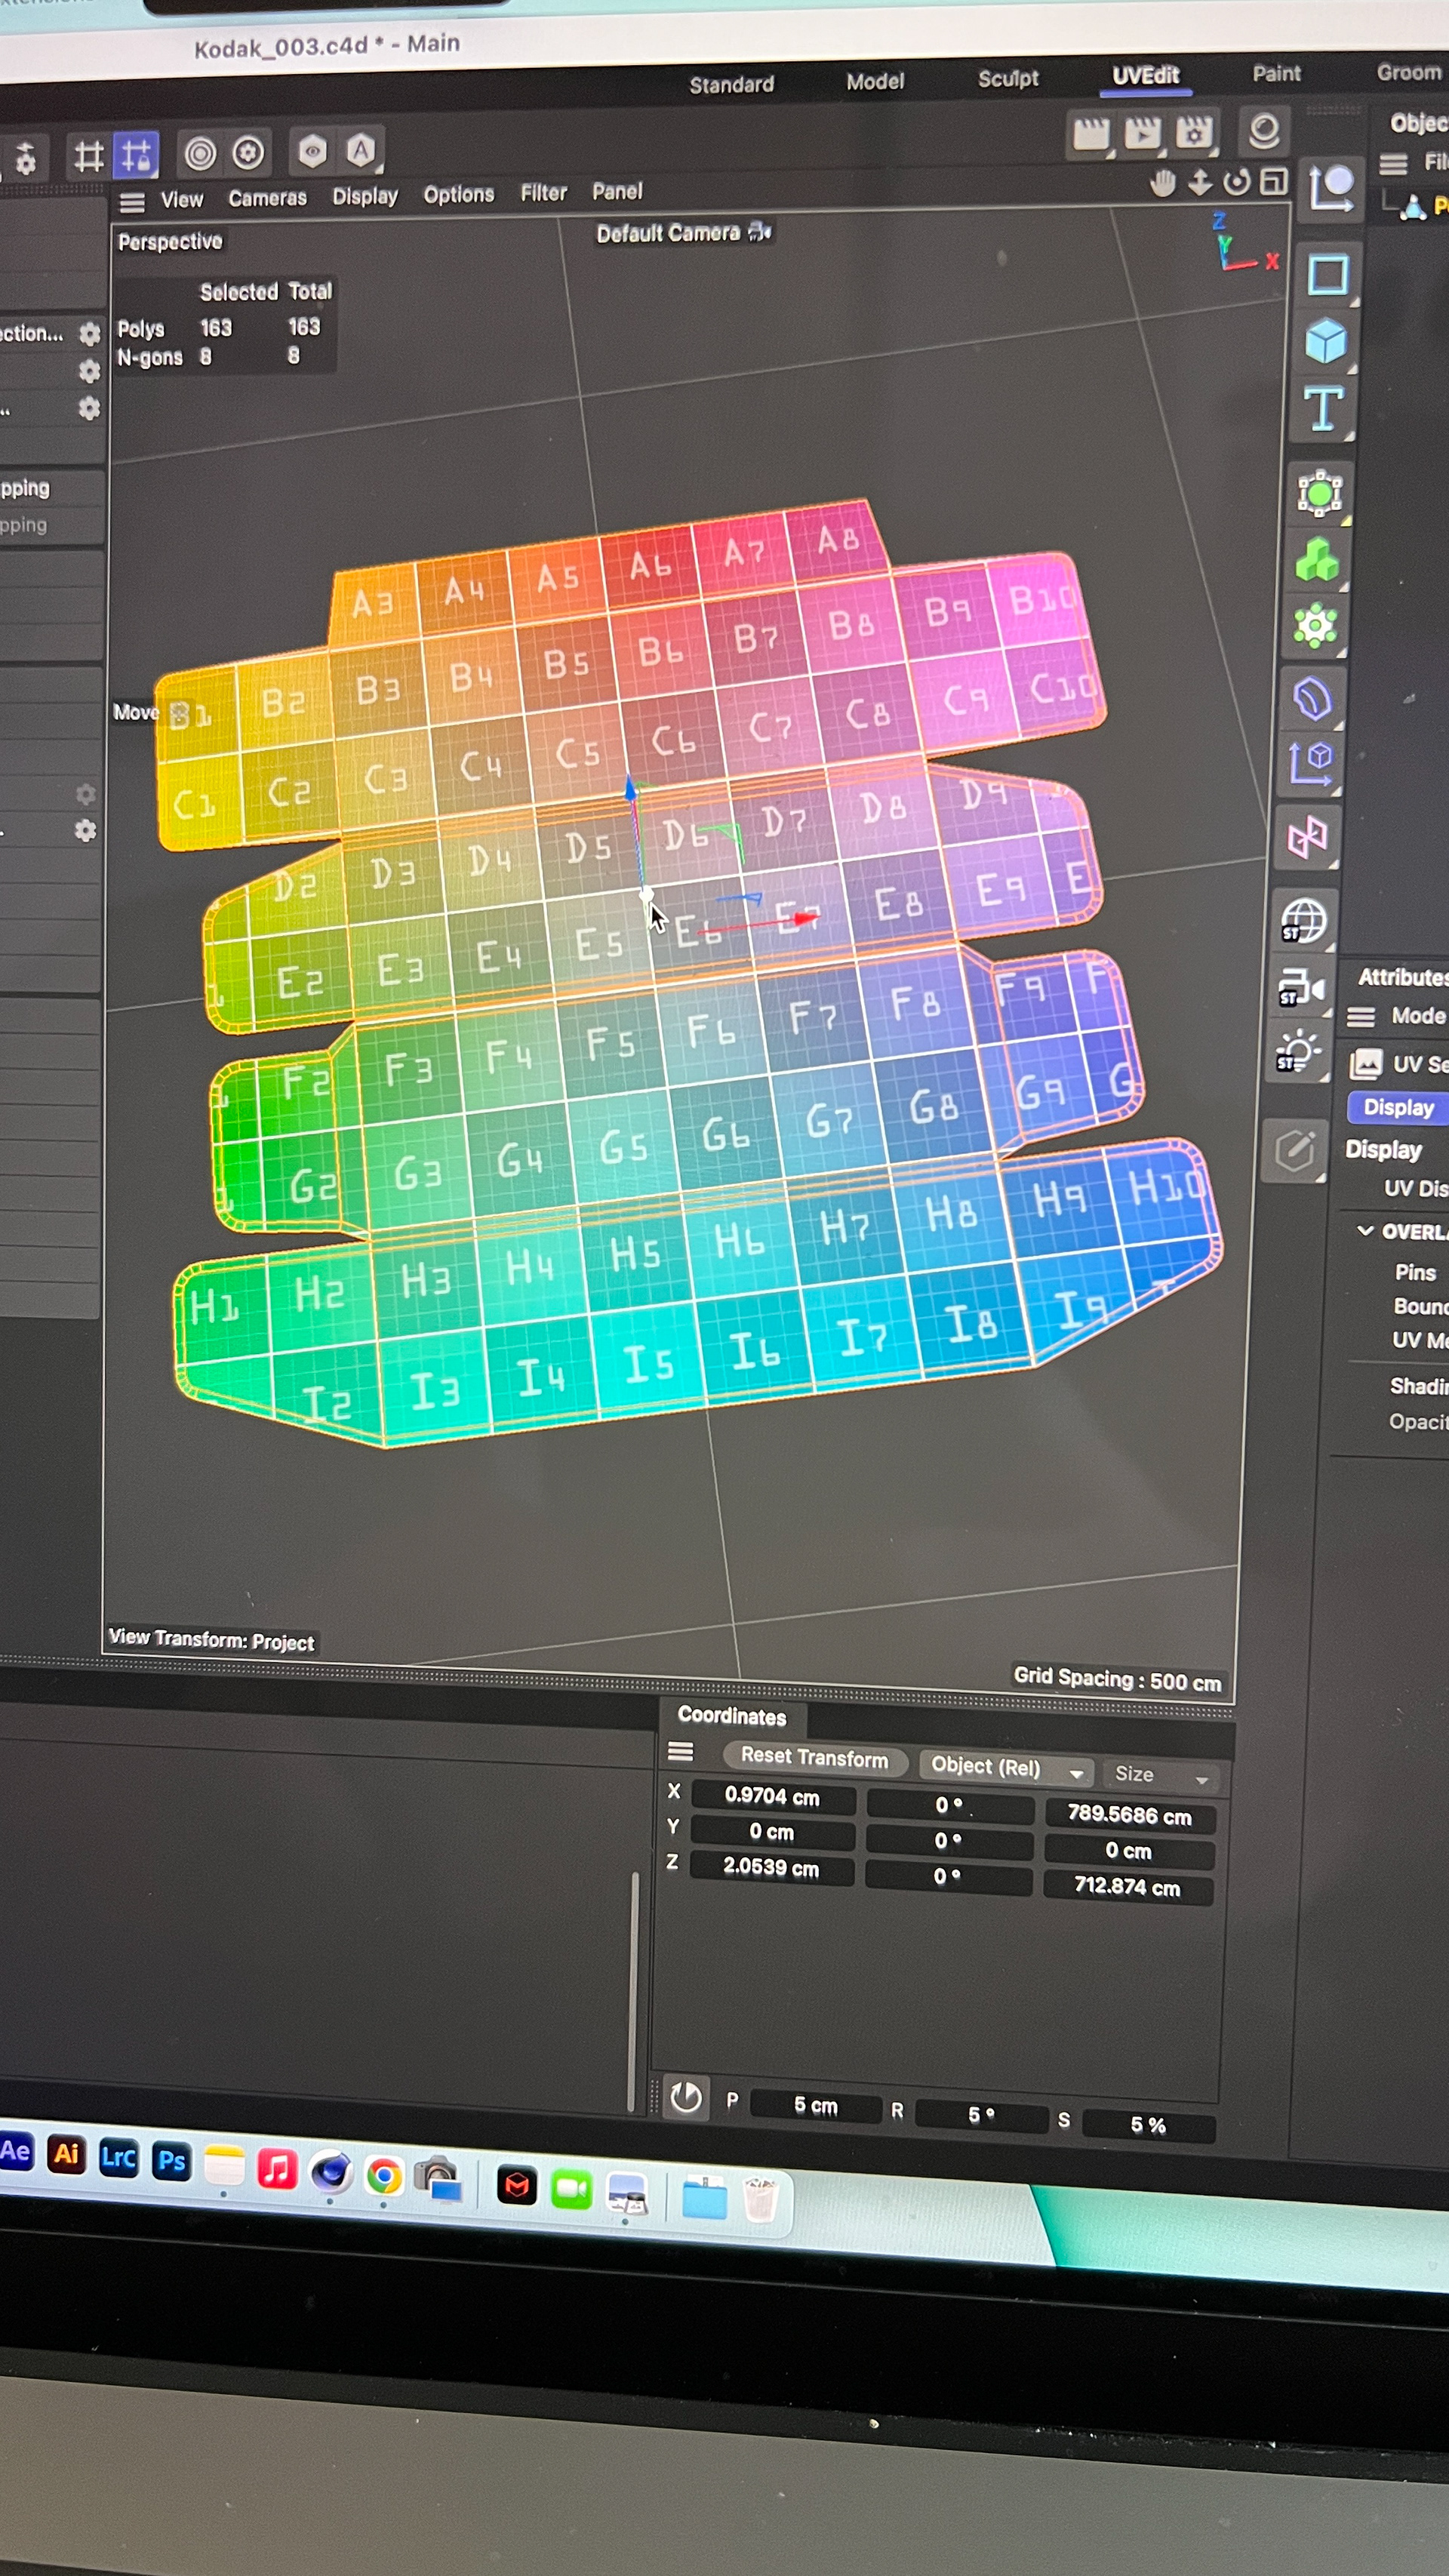Open the viewport Display menu

(365, 196)
